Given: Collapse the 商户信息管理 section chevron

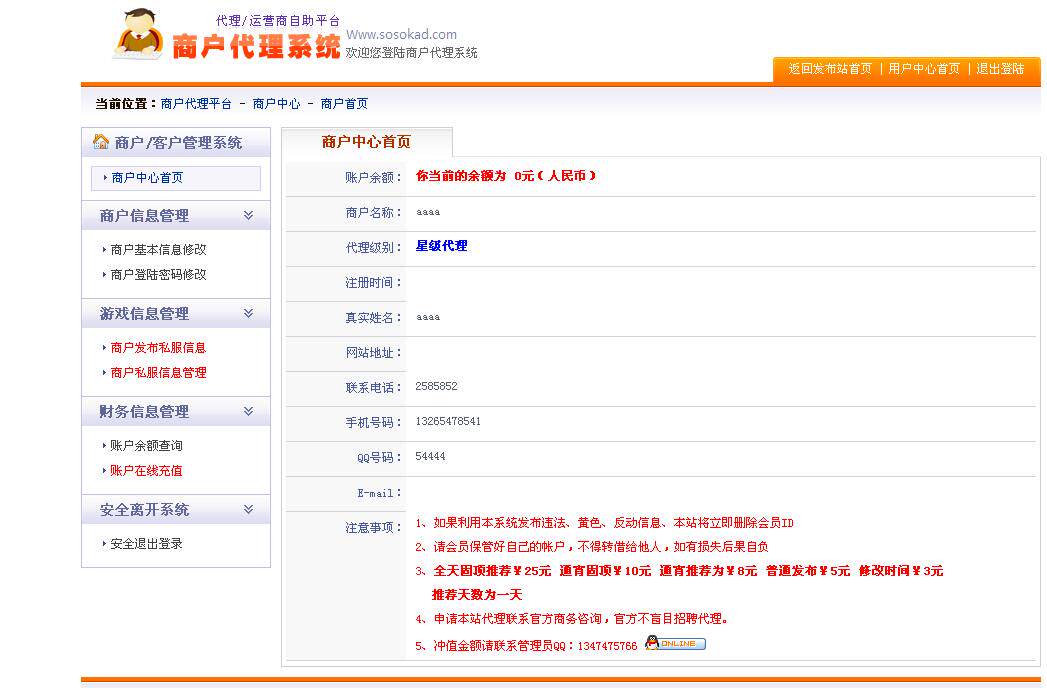Looking at the screenshot, I should (248, 215).
